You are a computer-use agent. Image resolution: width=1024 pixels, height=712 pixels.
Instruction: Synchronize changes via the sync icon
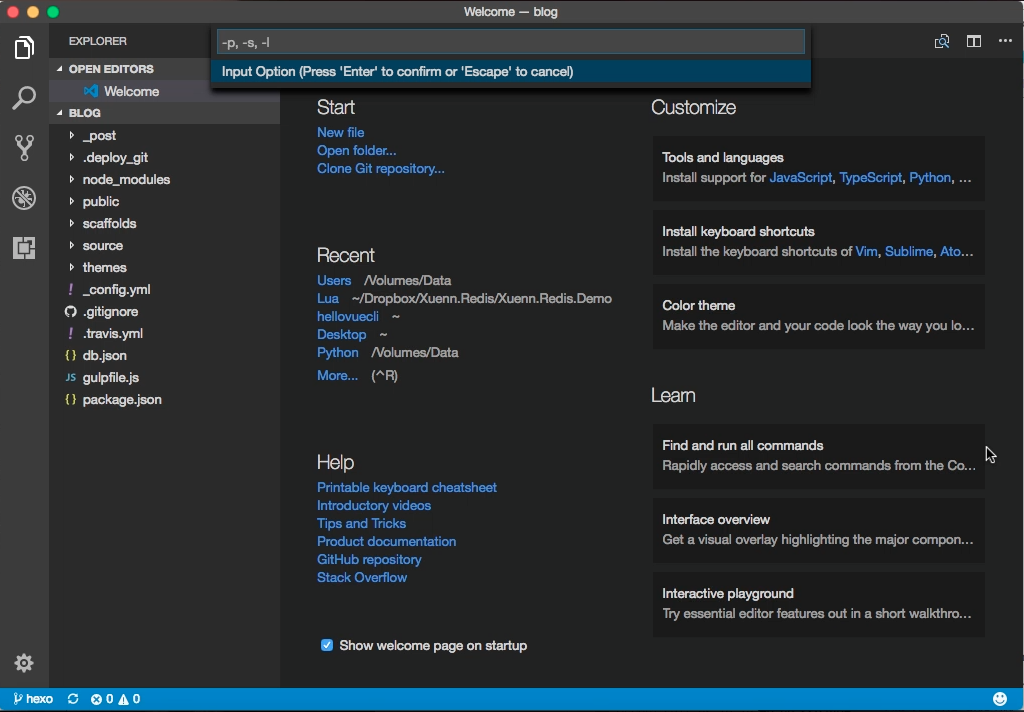(x=73, y=699)
